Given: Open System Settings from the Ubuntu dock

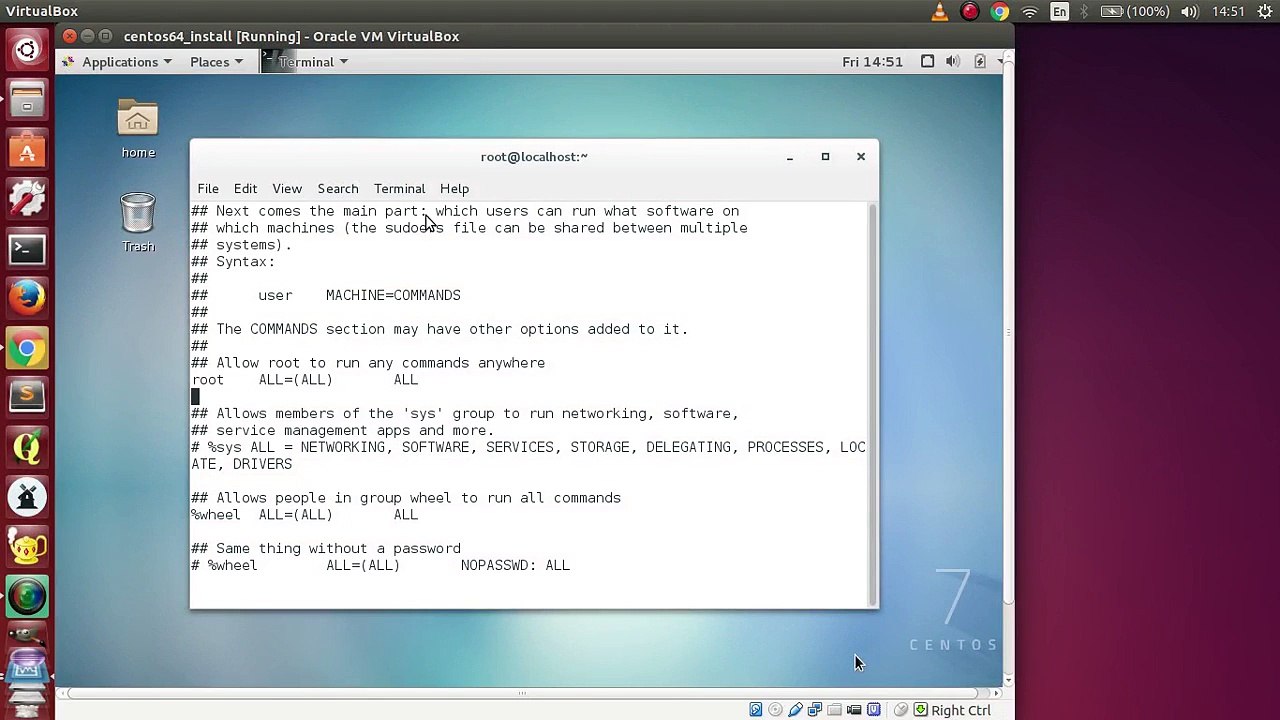Looking at the screenshot, I should coord(27,200).
